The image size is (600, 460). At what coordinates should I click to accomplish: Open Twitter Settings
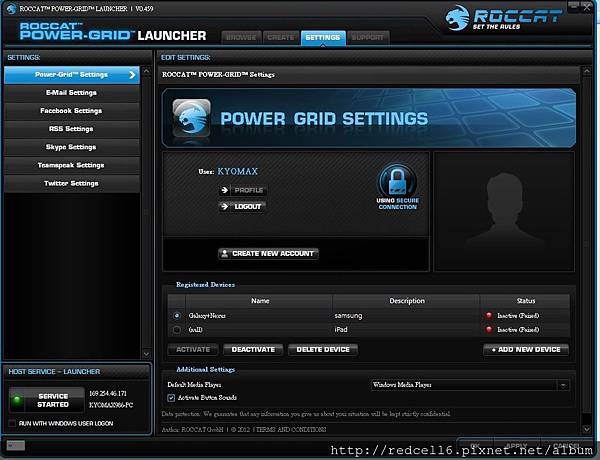72,183
